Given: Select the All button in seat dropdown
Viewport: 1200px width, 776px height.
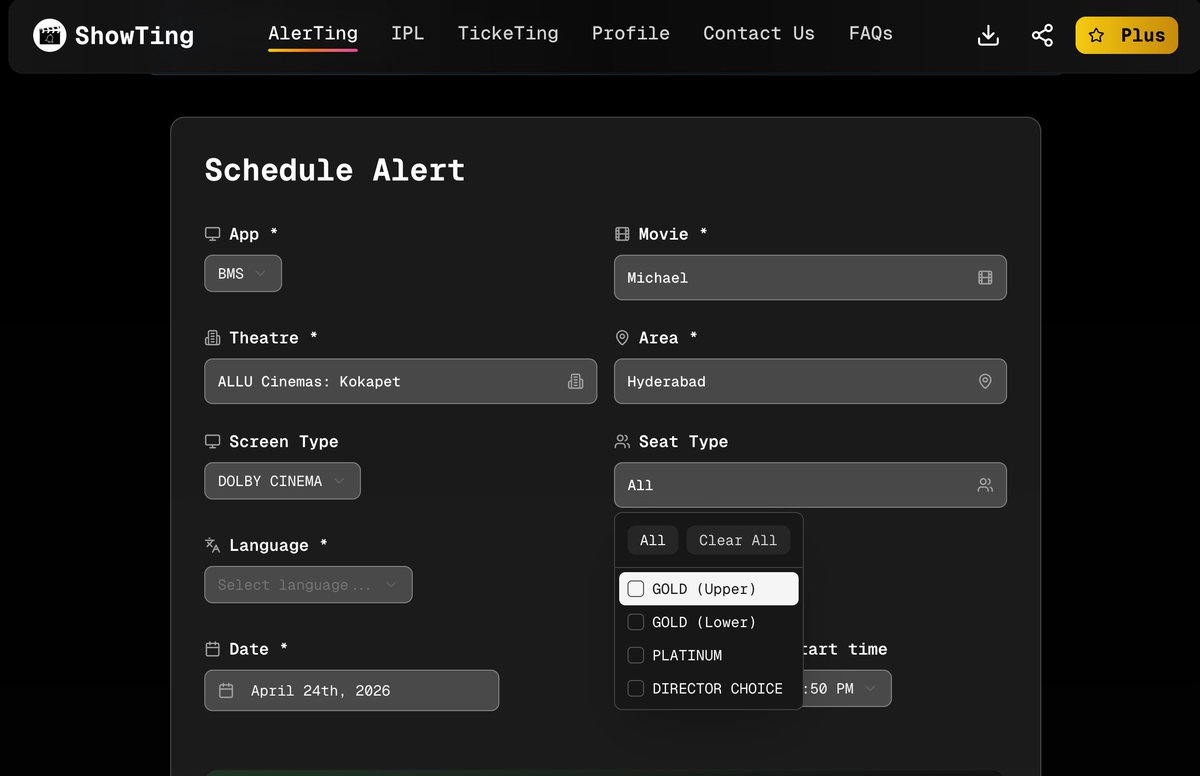Looking at the screenshot, I should (653, 540).
